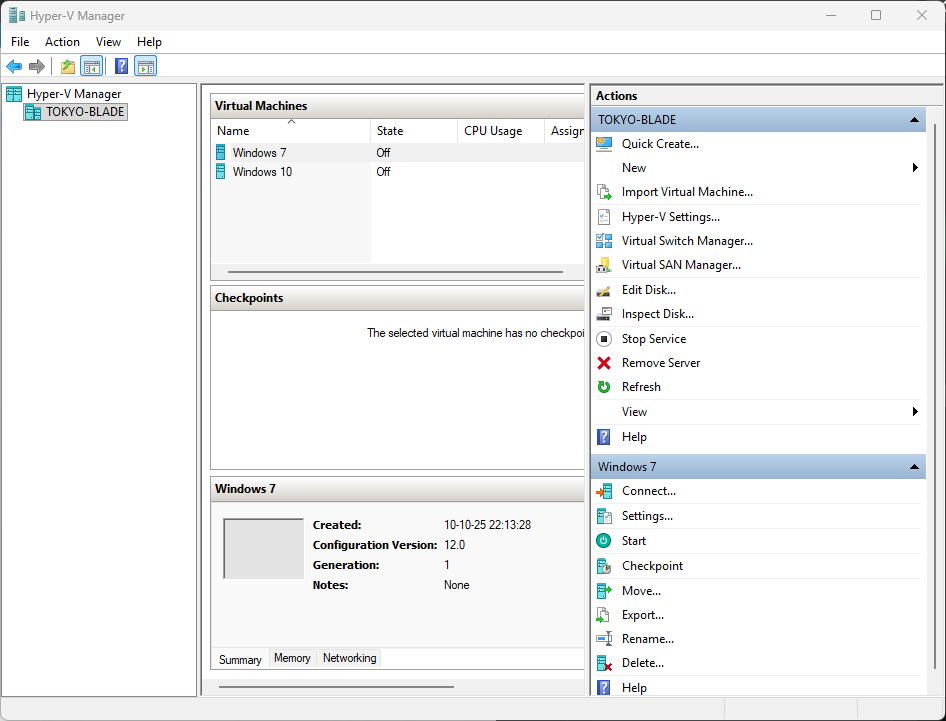
Task: Click the Export... action text
Action: [643, 615]
